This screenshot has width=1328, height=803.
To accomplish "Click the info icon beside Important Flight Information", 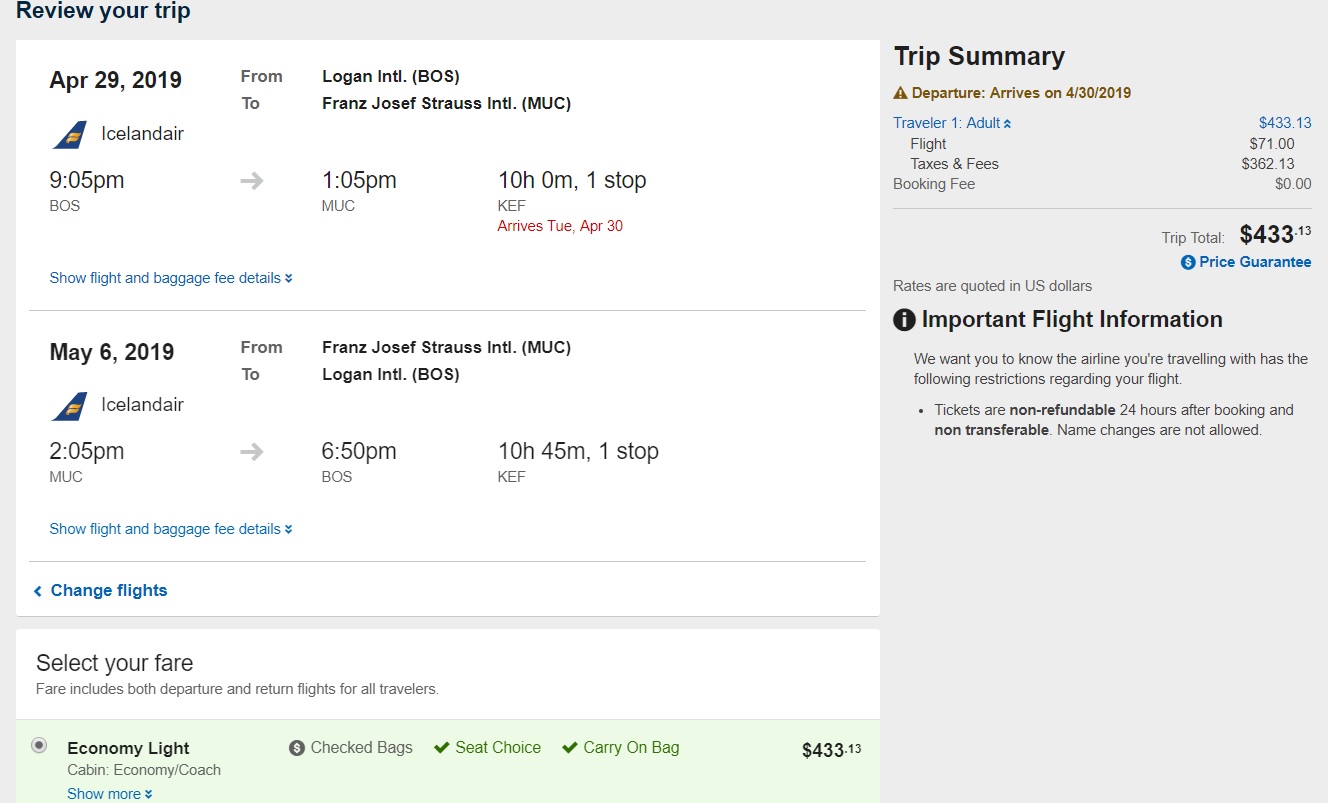I will pos(904,320).
